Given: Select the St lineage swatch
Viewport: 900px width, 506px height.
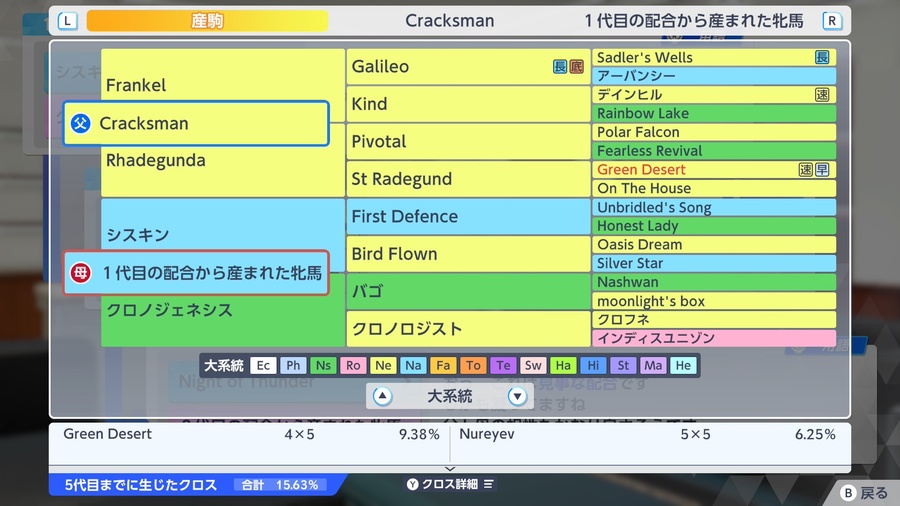Looking at the screenshot, I should tap(623, 365).
